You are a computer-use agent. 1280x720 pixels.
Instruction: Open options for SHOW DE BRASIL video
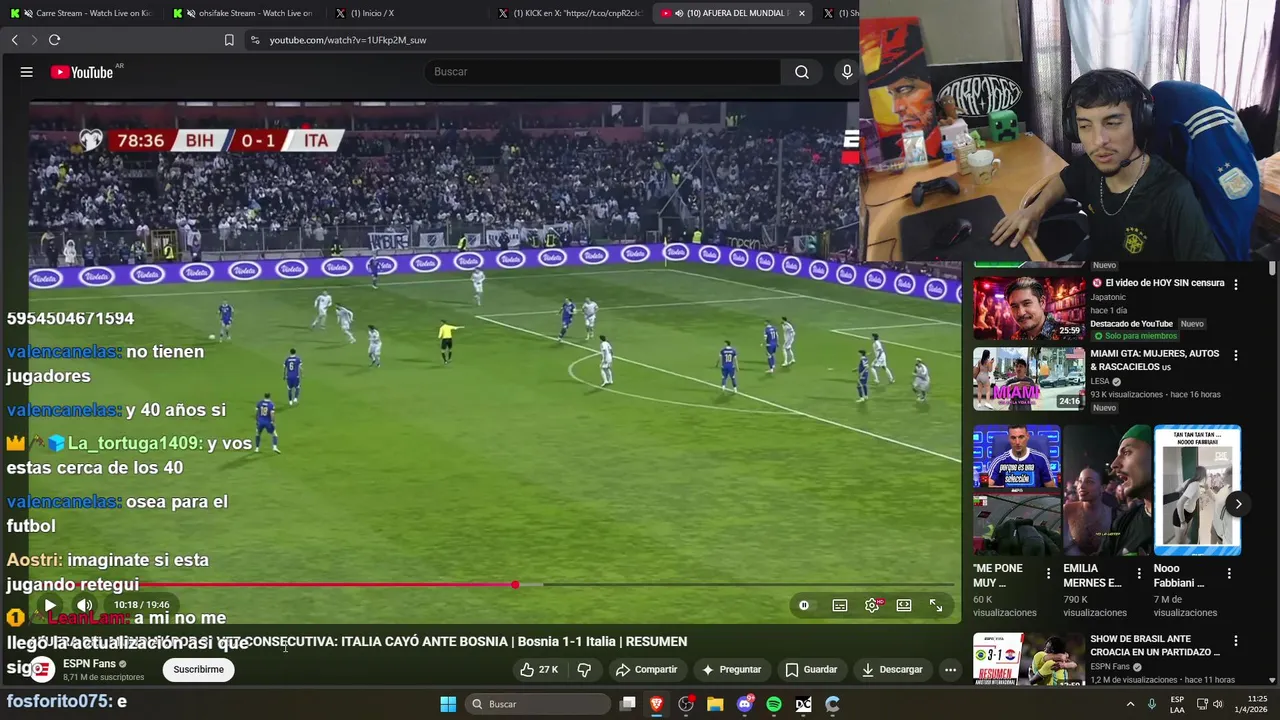[x=1236, y=641]
